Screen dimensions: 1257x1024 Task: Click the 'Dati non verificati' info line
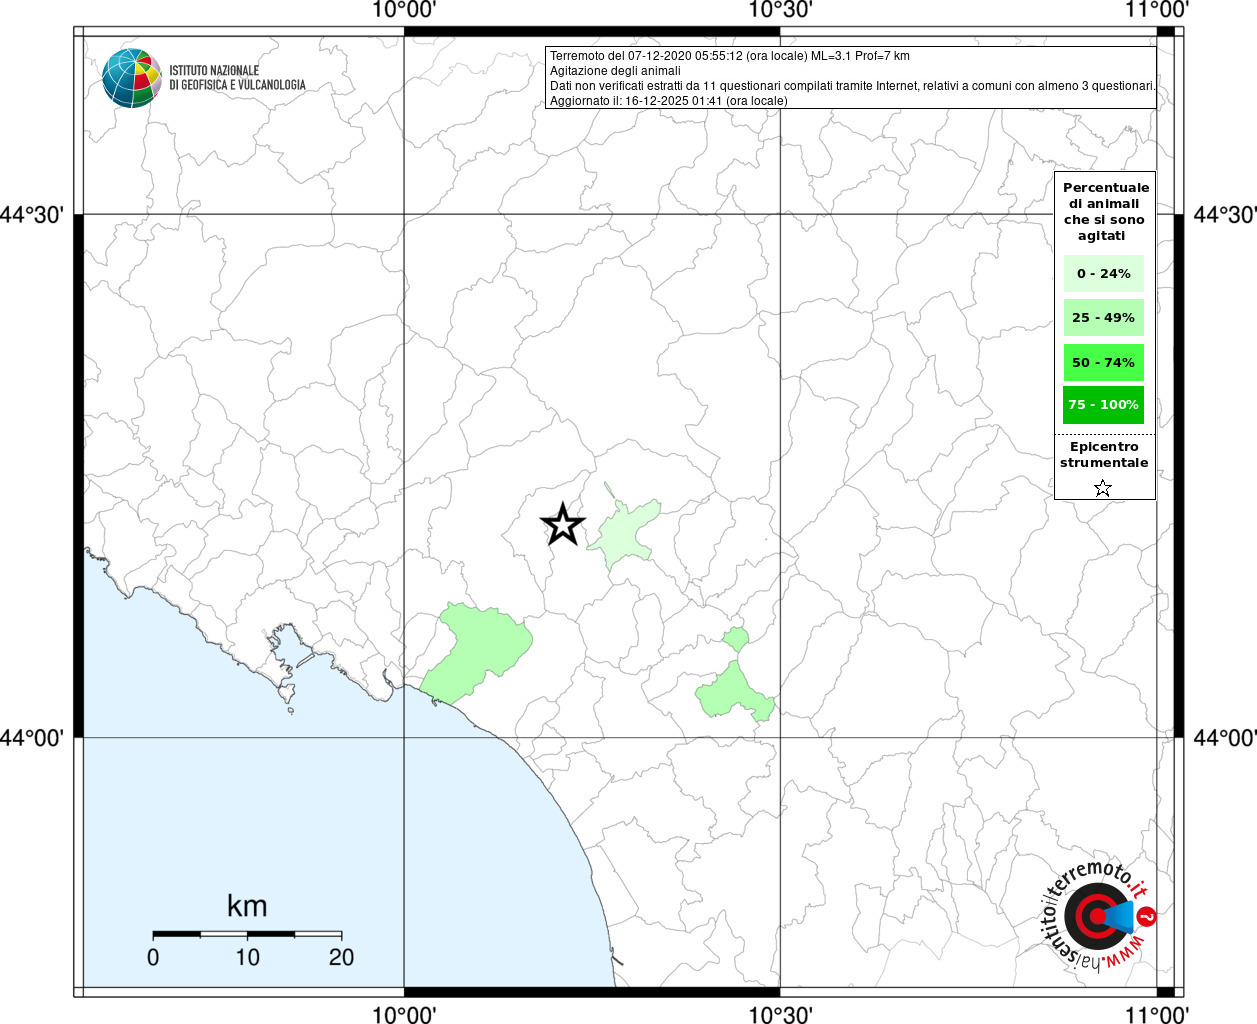[x=853, y=86]
